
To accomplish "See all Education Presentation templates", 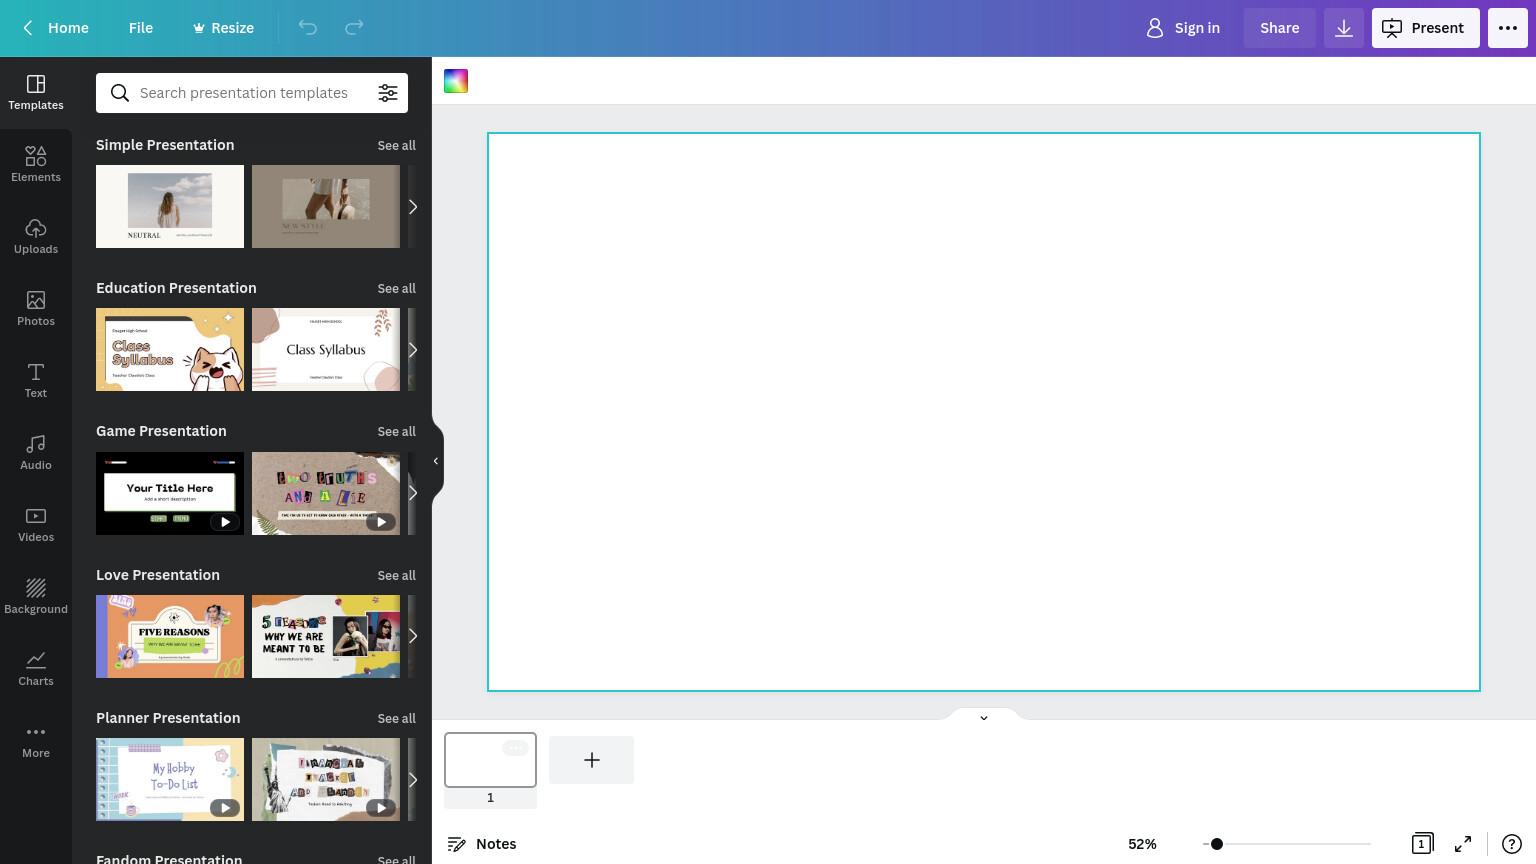I will (396, 288).
